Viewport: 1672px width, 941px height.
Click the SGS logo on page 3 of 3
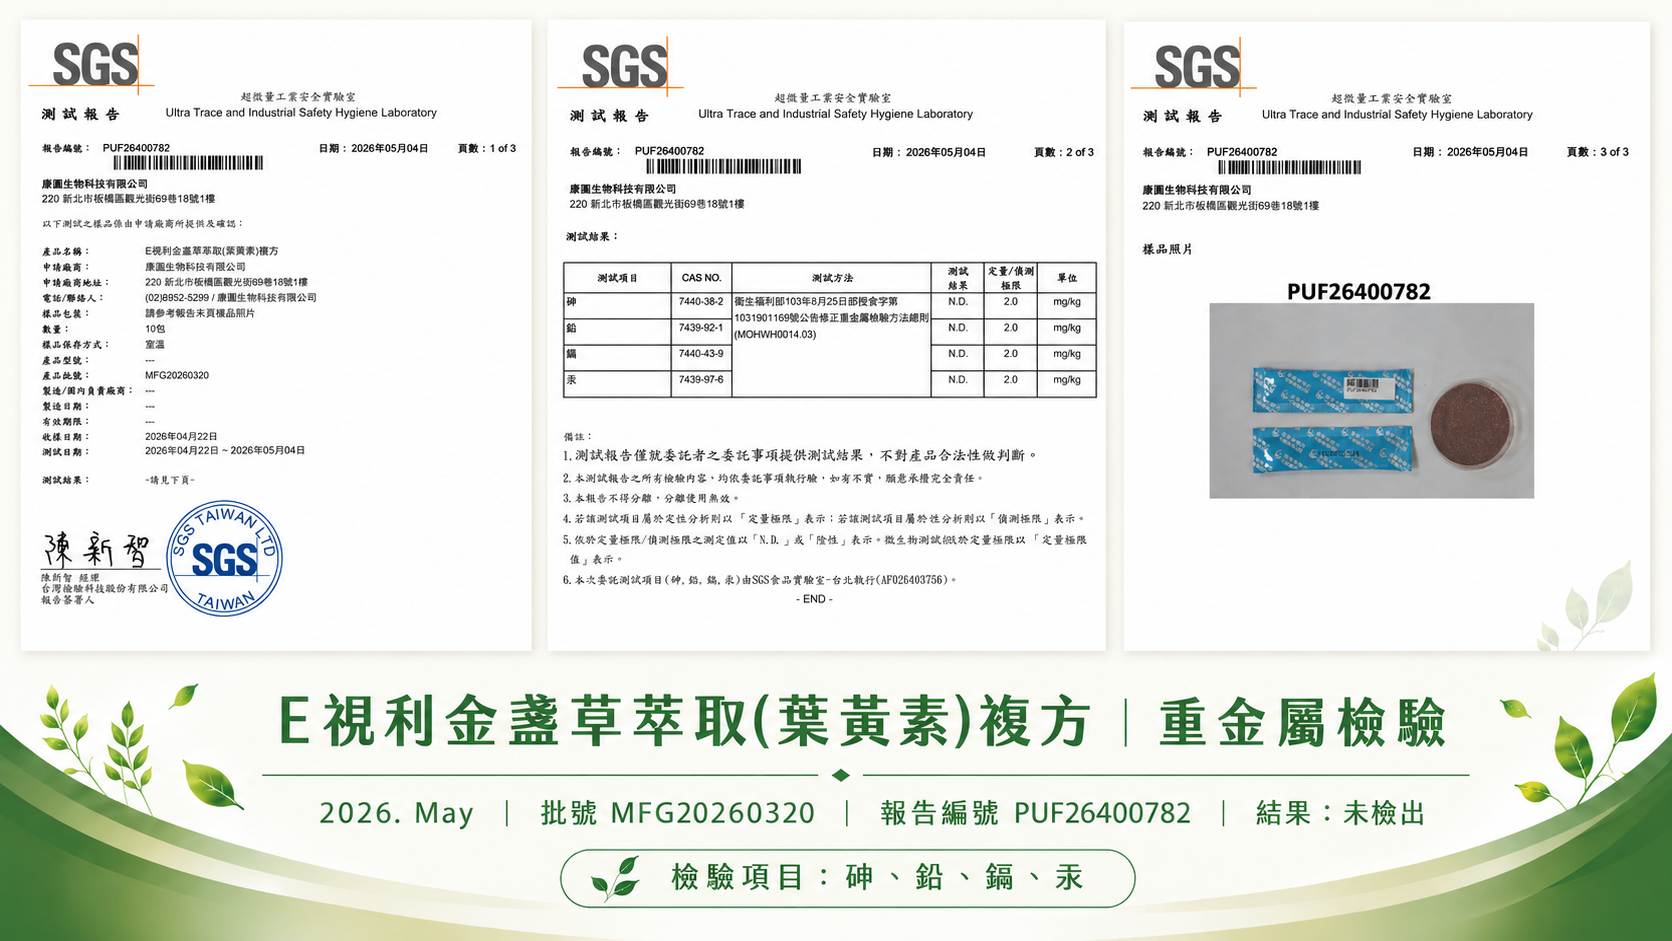[x=1195, y=67]
